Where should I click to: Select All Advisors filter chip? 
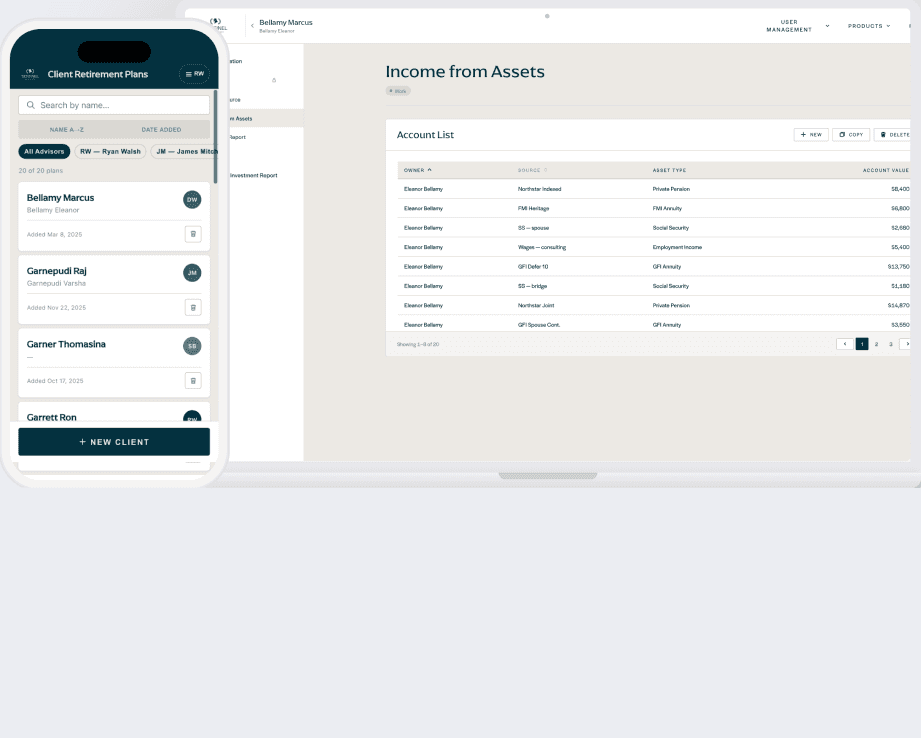pos(44,152)
